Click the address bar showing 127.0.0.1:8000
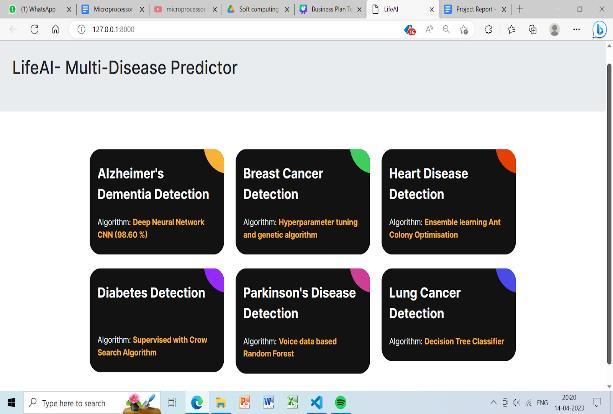The image size is (613, 414). pyautogui.click(x=200, y=29)
